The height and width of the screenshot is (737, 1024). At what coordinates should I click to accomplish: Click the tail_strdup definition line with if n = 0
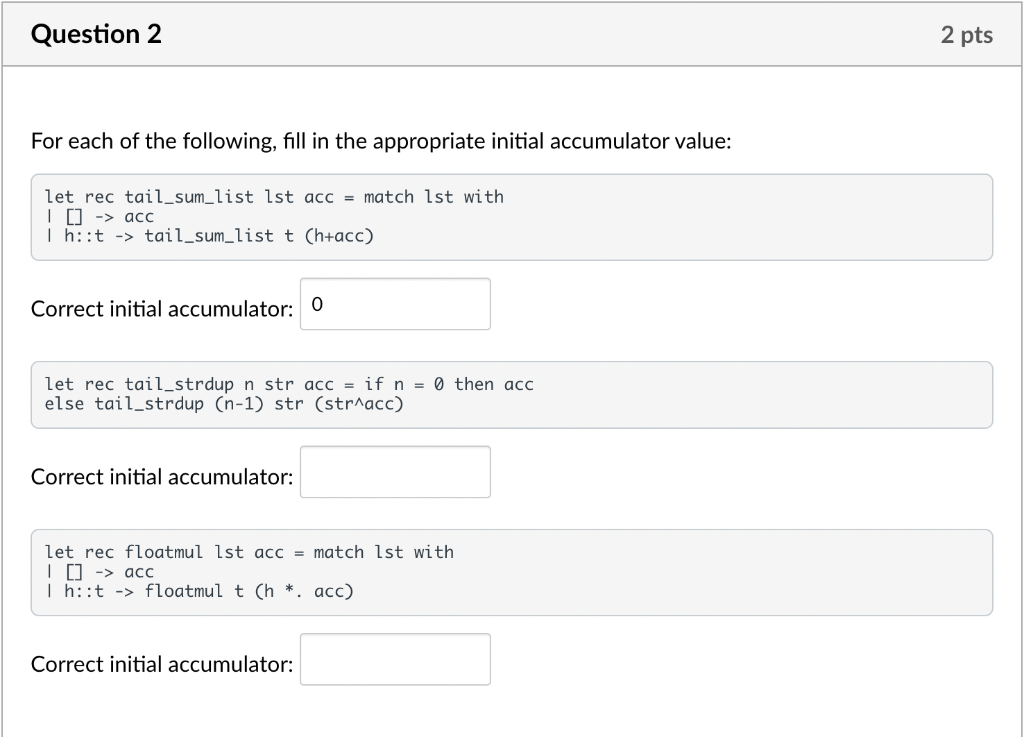pos(289,384)
